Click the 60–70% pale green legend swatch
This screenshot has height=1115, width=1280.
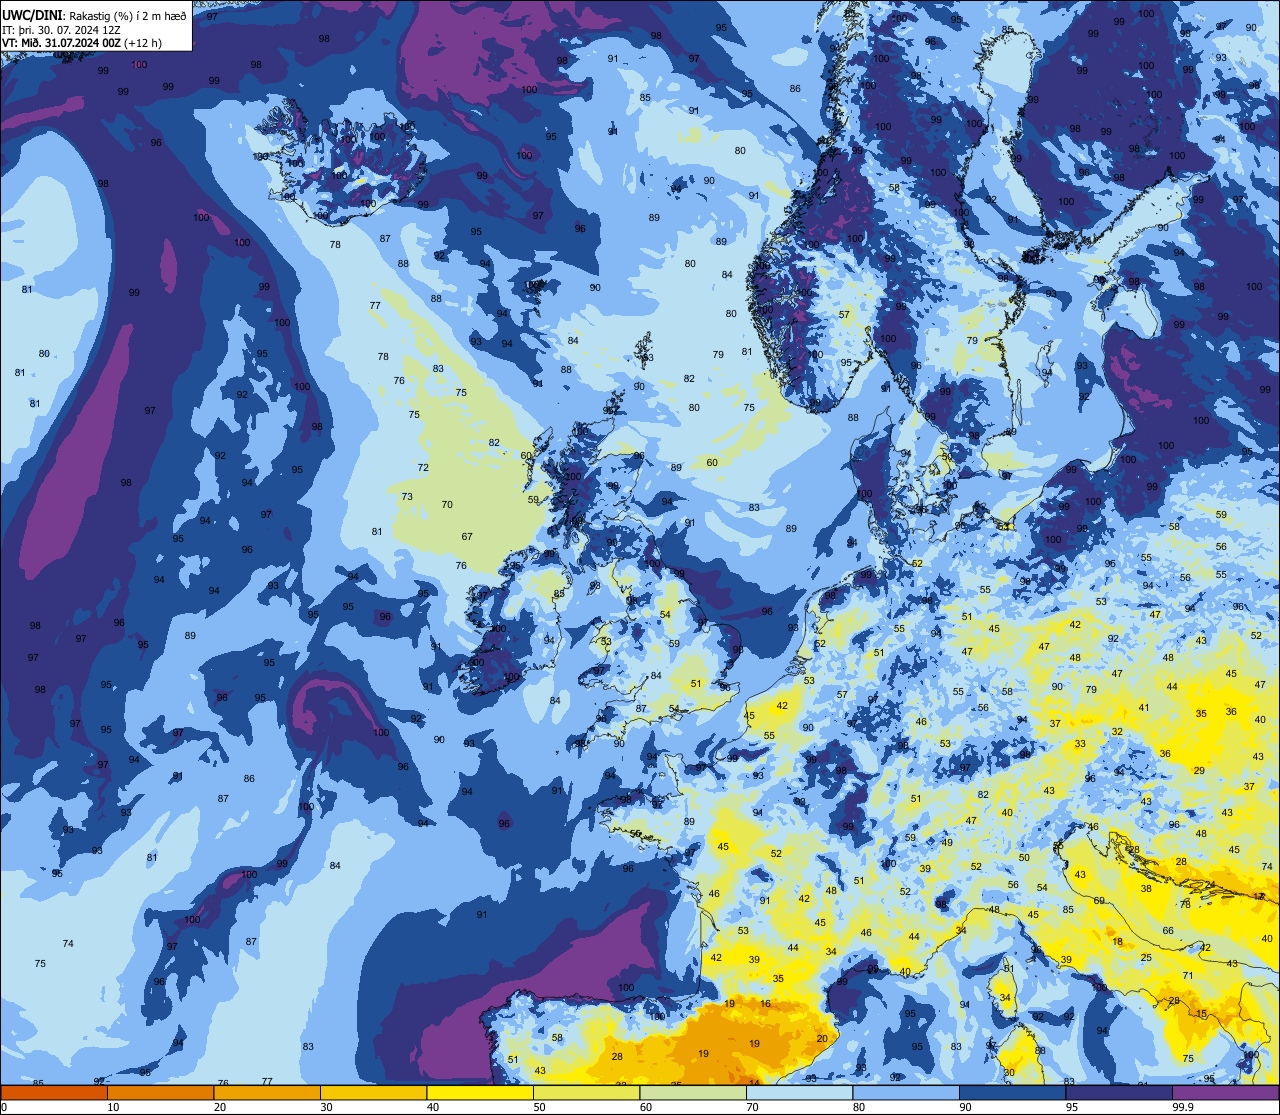coord(693,1092)
